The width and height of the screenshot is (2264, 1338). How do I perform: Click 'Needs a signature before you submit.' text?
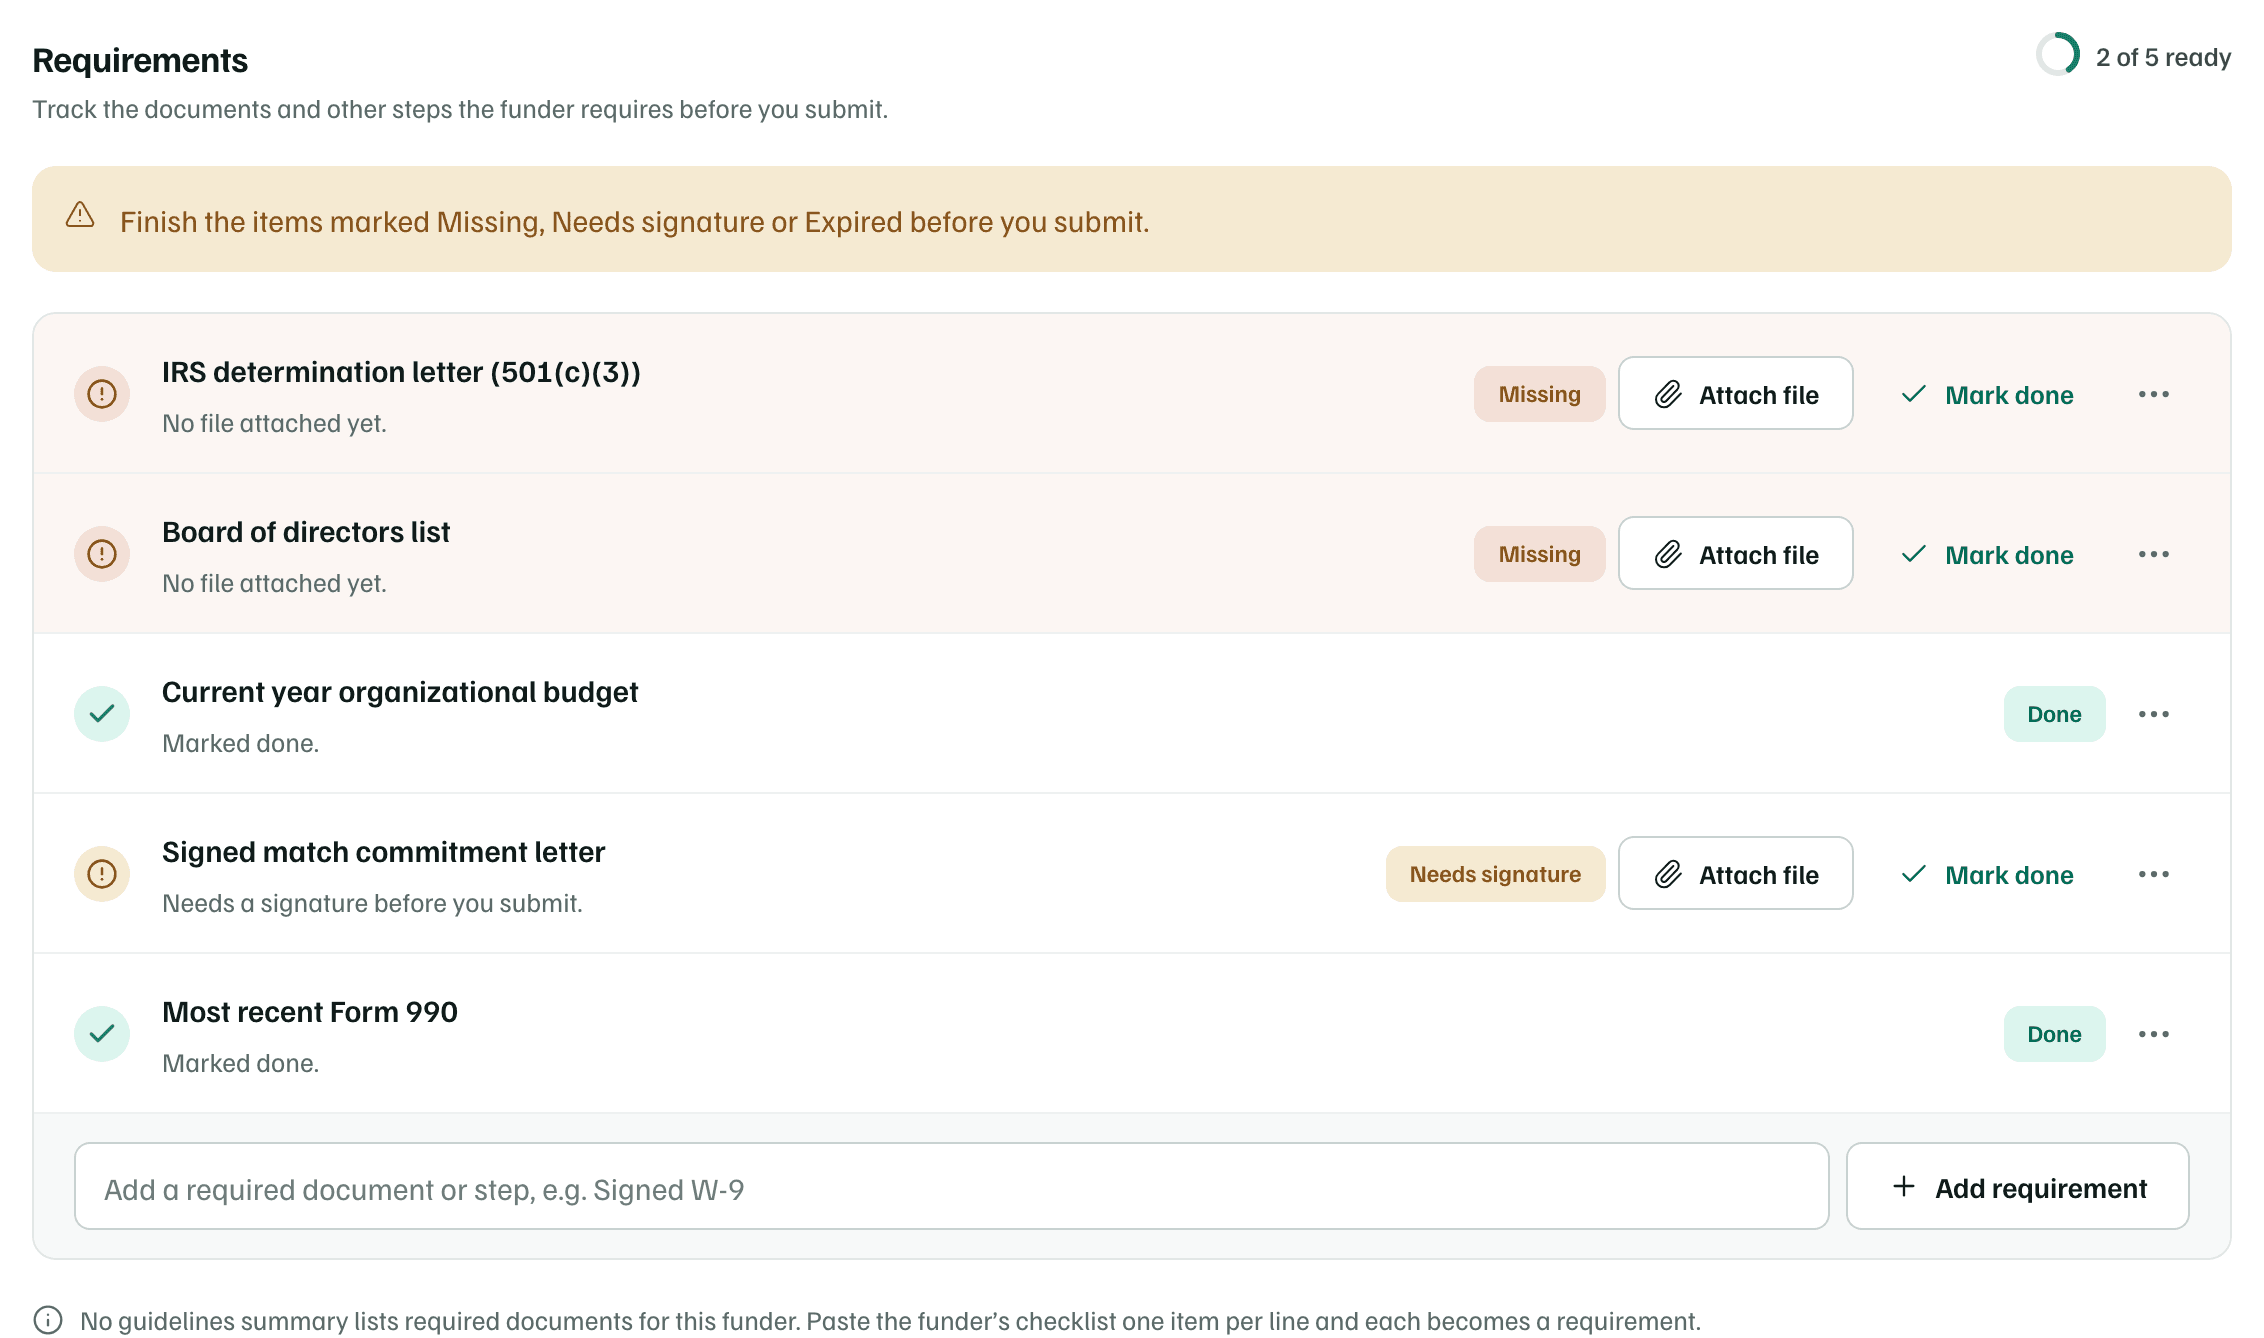pos(372,903)
